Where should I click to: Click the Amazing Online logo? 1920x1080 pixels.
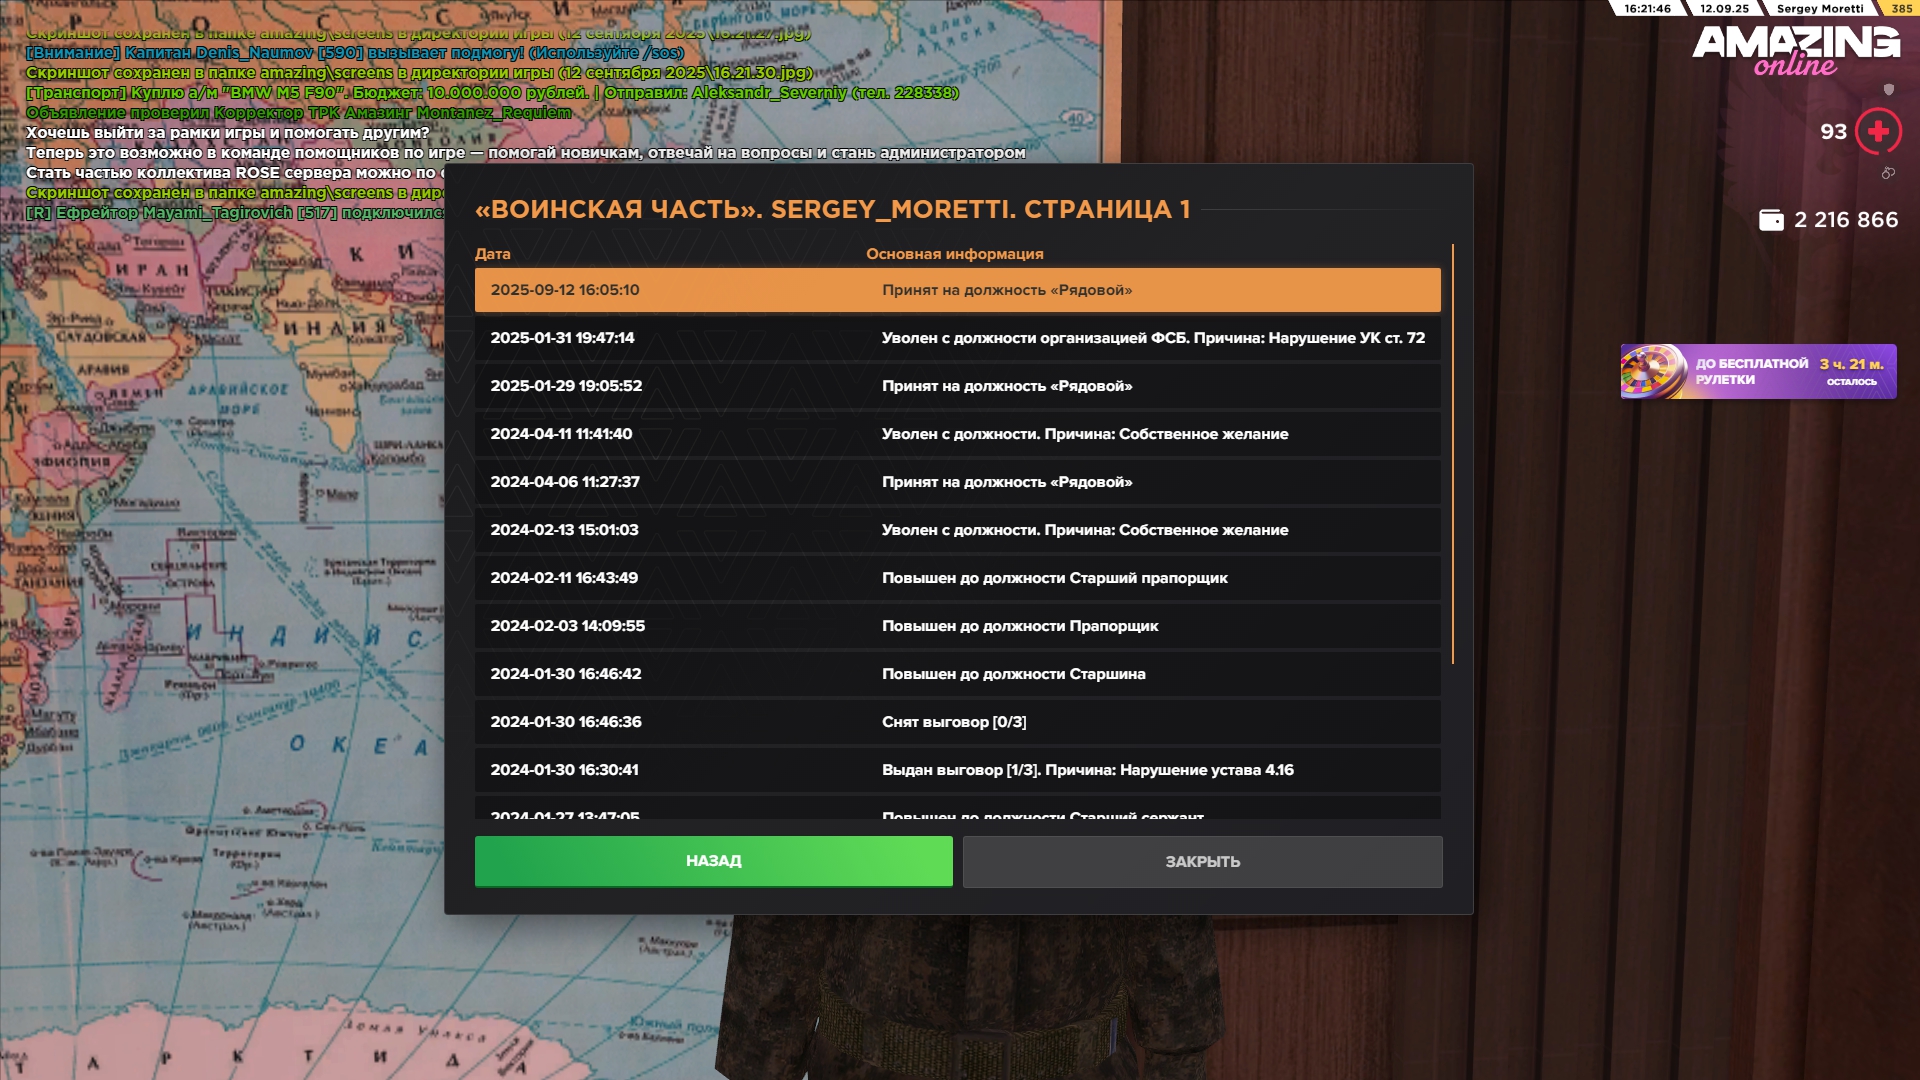[1796, 50]
